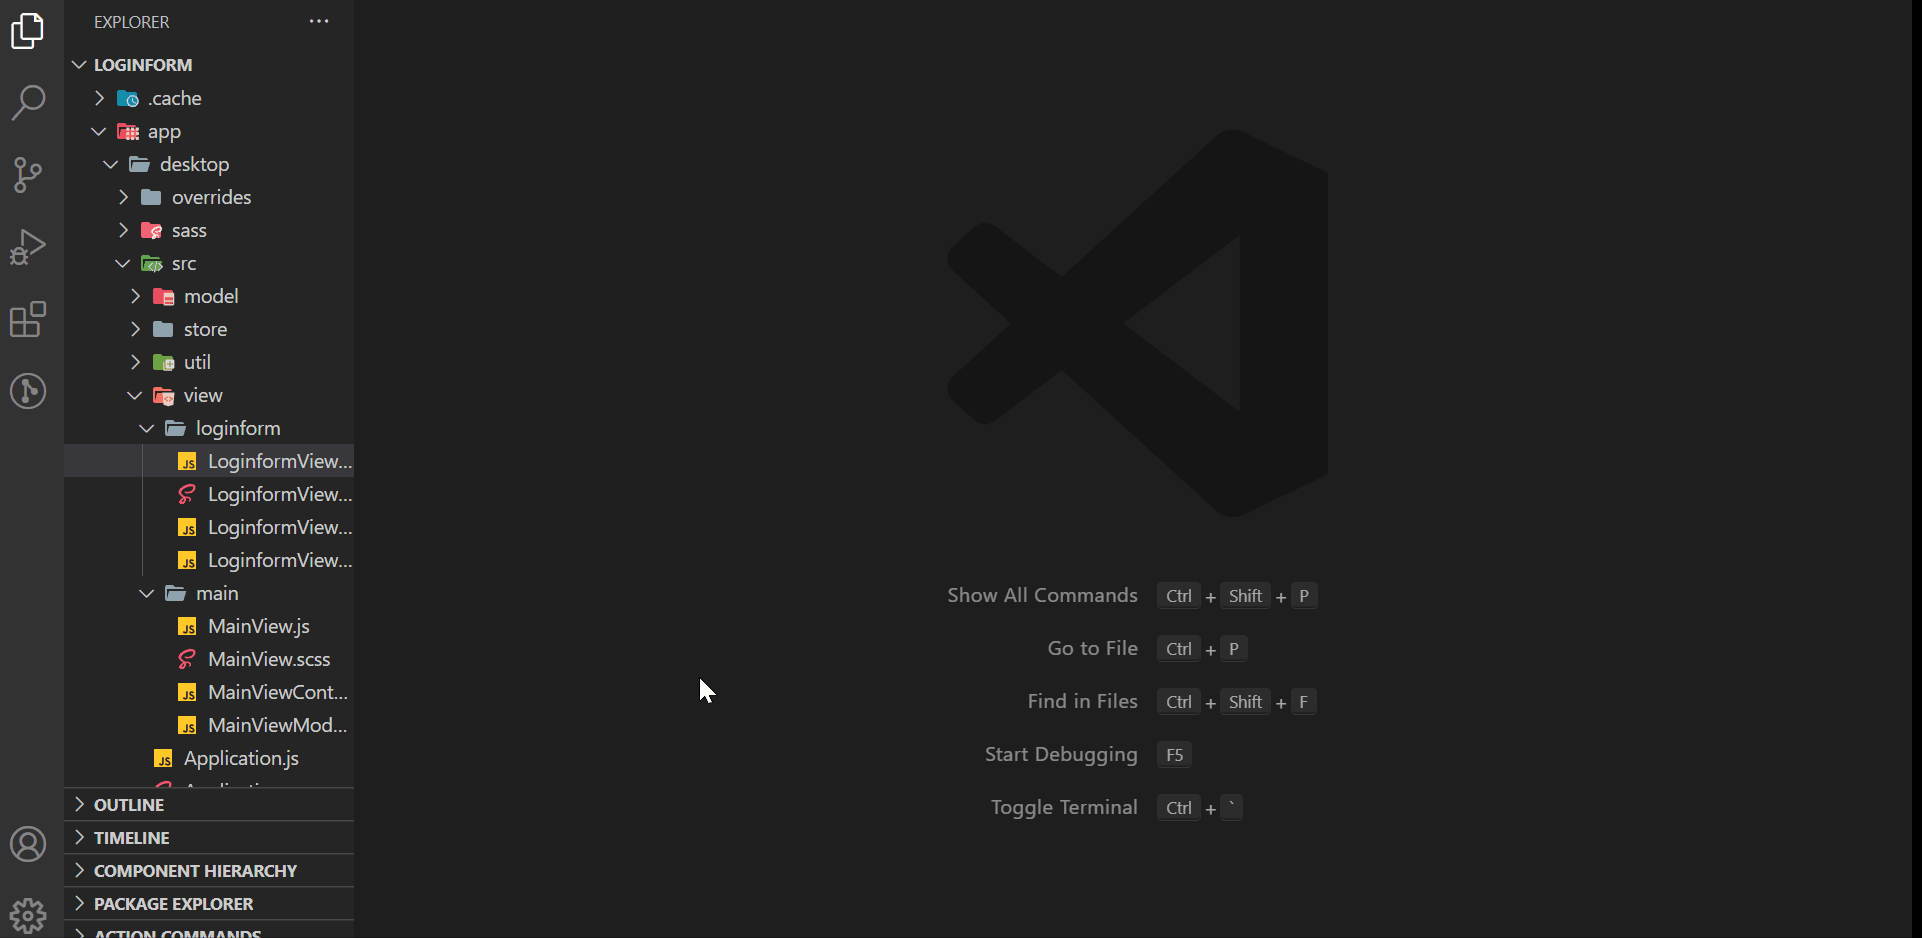Click the Go to File hint
Viewport: 1922px width, 938px height.
[1092, 648]
